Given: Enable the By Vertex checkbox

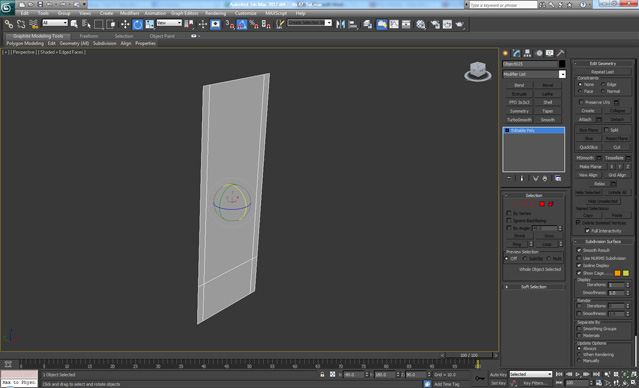Looking at the screenshot, I should tap(509, 213).
